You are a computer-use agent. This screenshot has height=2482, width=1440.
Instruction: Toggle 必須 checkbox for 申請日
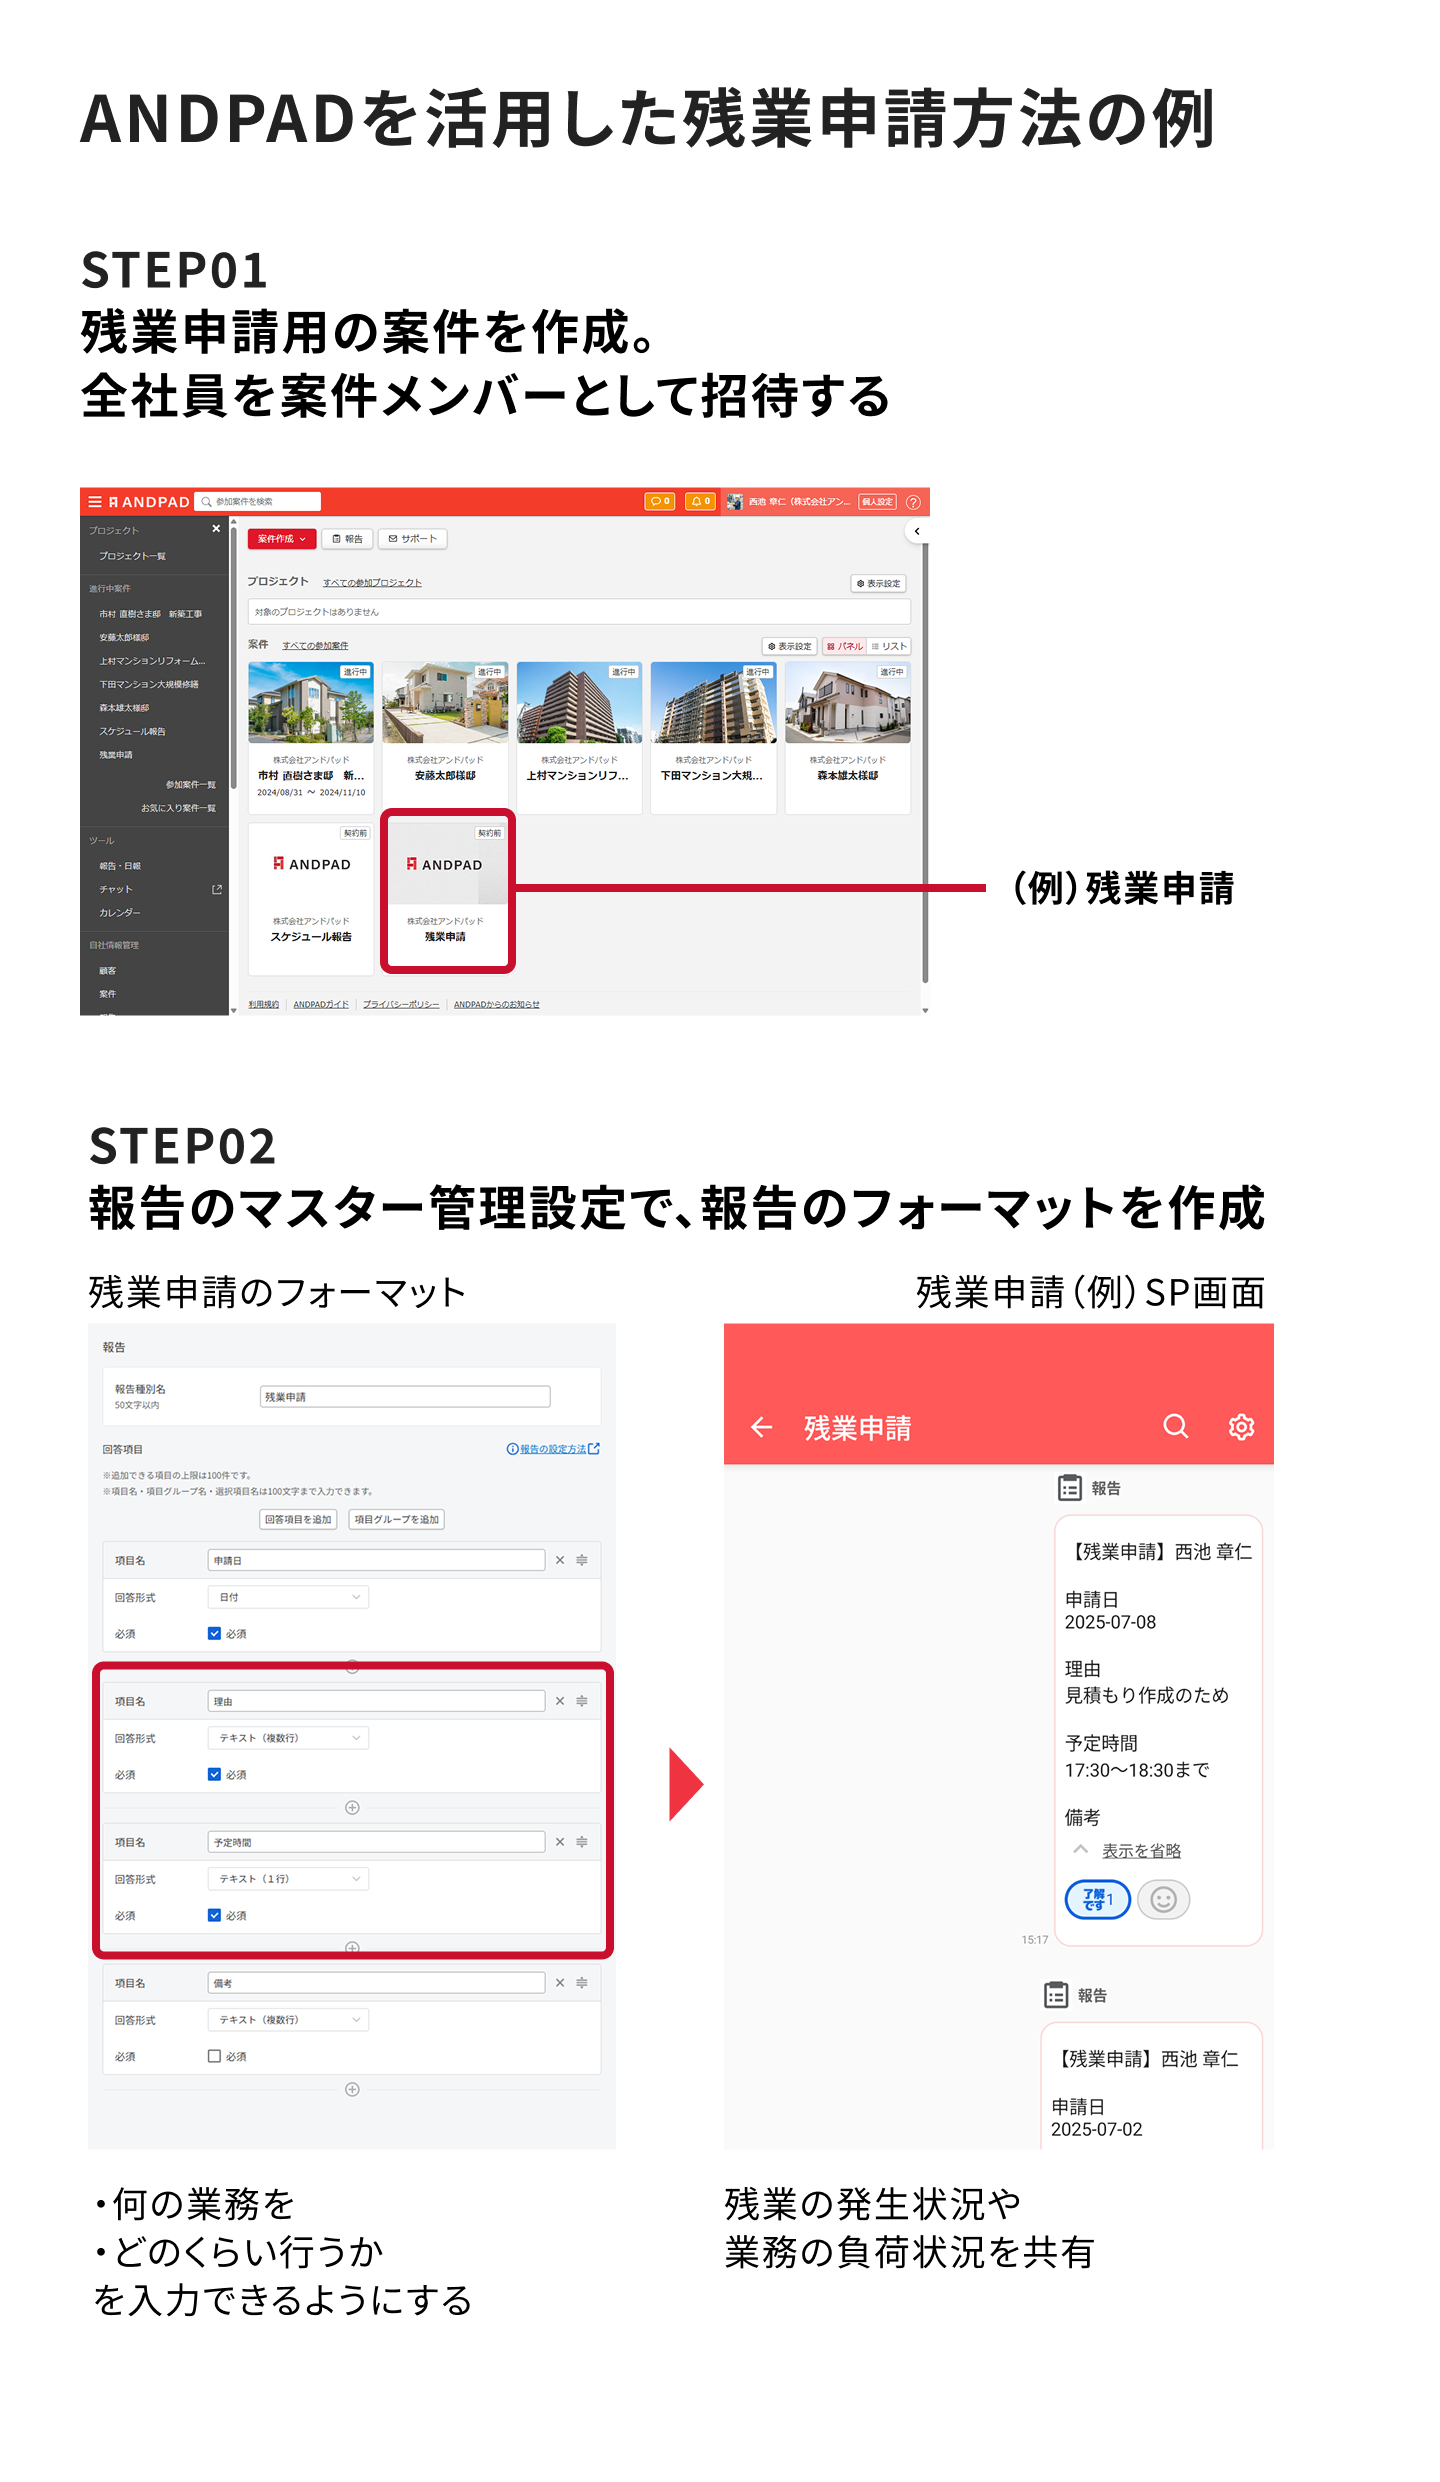click(214, 1633)
